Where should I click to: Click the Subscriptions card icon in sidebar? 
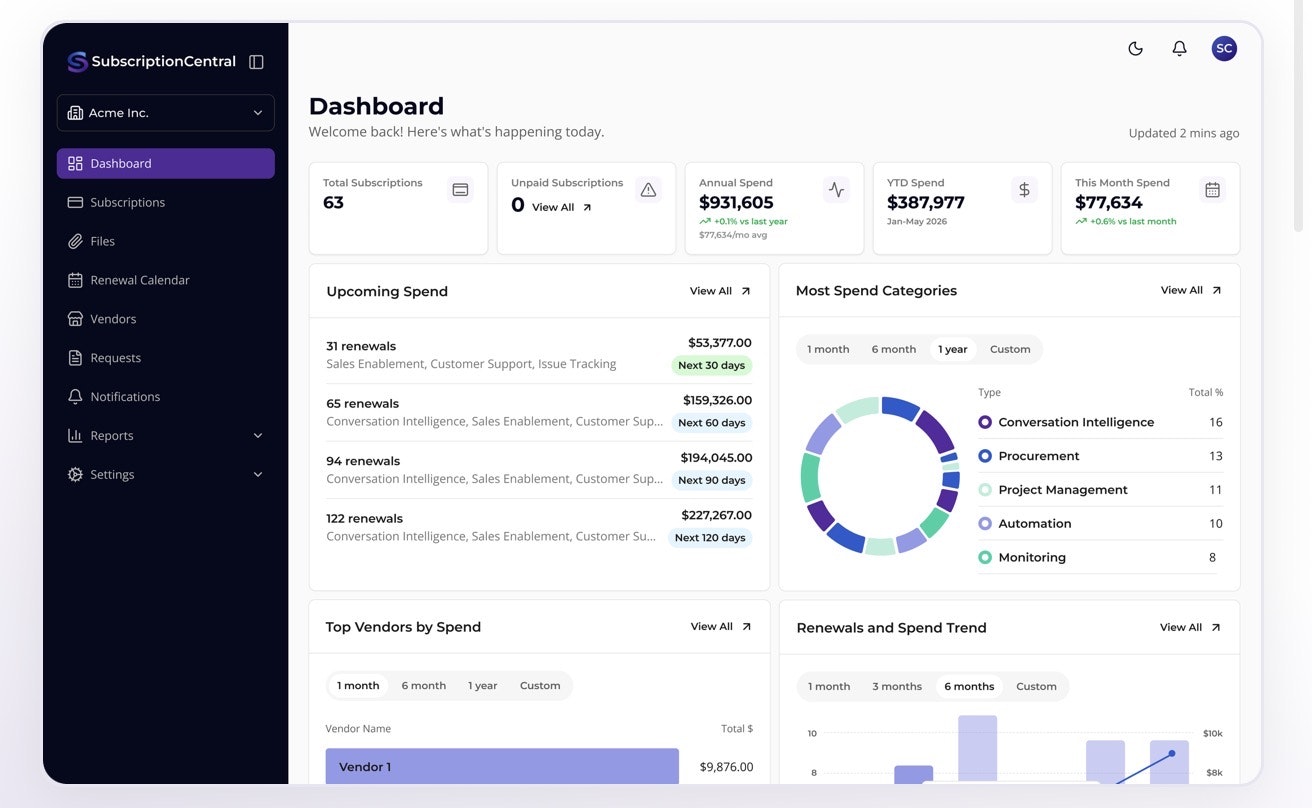(75, 202)
